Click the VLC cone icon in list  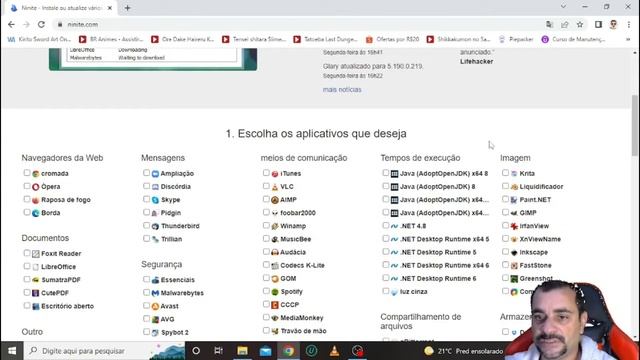[275, 187]
